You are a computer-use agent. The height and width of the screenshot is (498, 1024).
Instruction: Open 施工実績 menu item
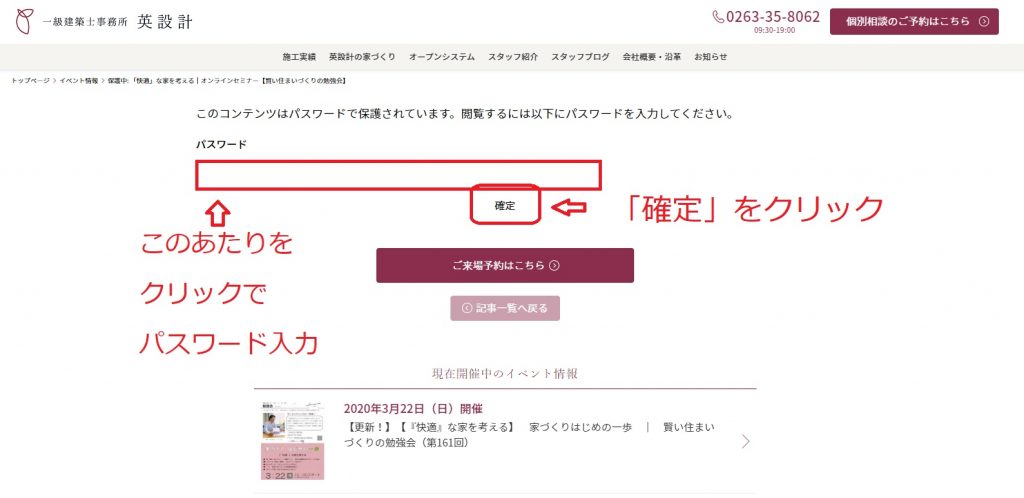pyautogui.click(x=299, y=57)
